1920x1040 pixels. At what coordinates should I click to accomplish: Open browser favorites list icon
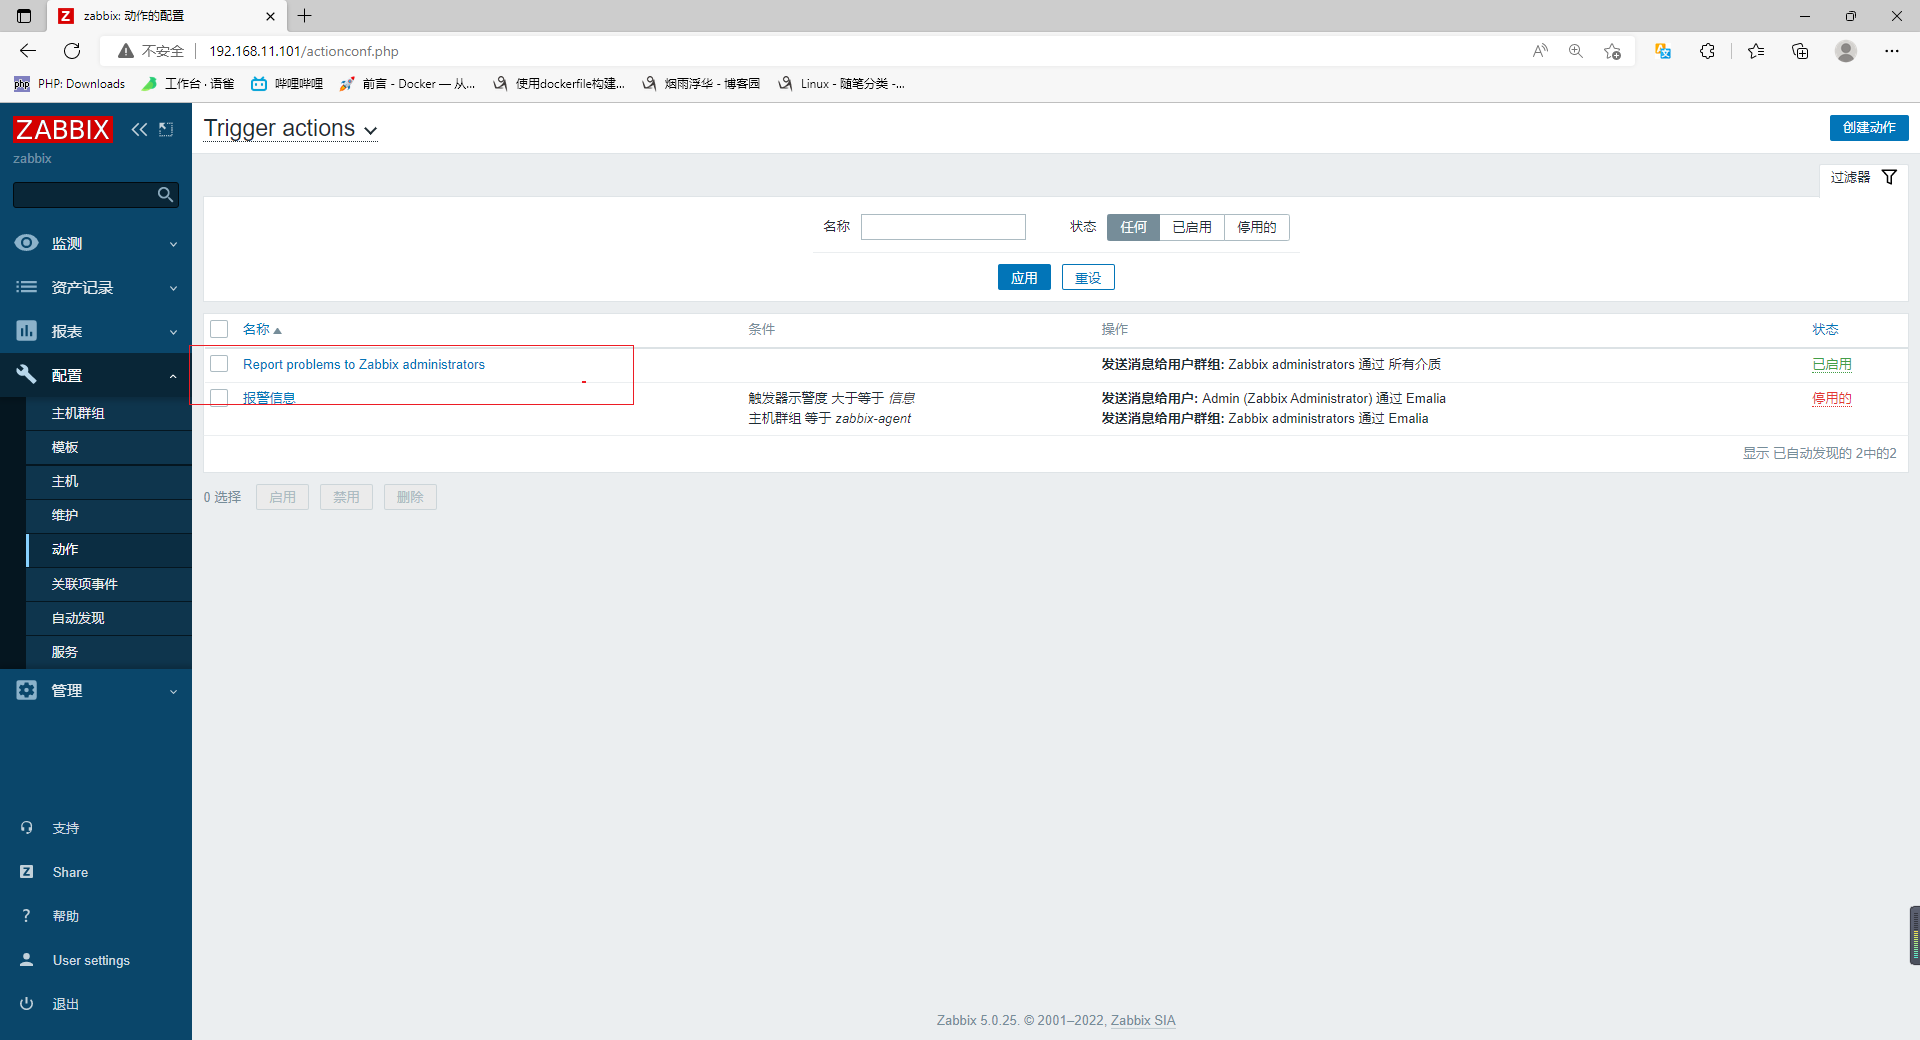click(x=1756, y=51)
